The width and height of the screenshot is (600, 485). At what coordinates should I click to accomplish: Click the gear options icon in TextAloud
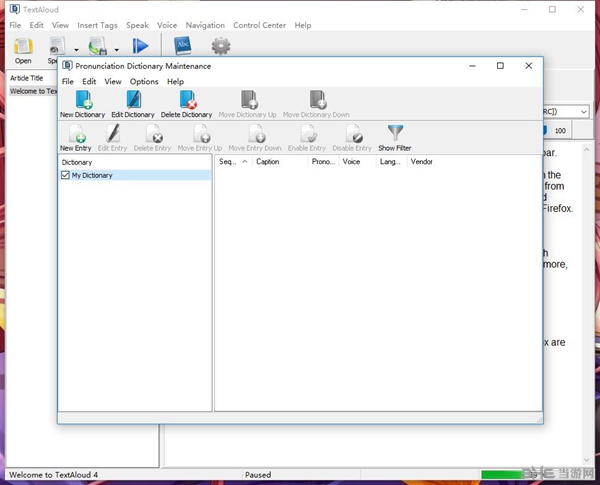(x=221, y=46)
